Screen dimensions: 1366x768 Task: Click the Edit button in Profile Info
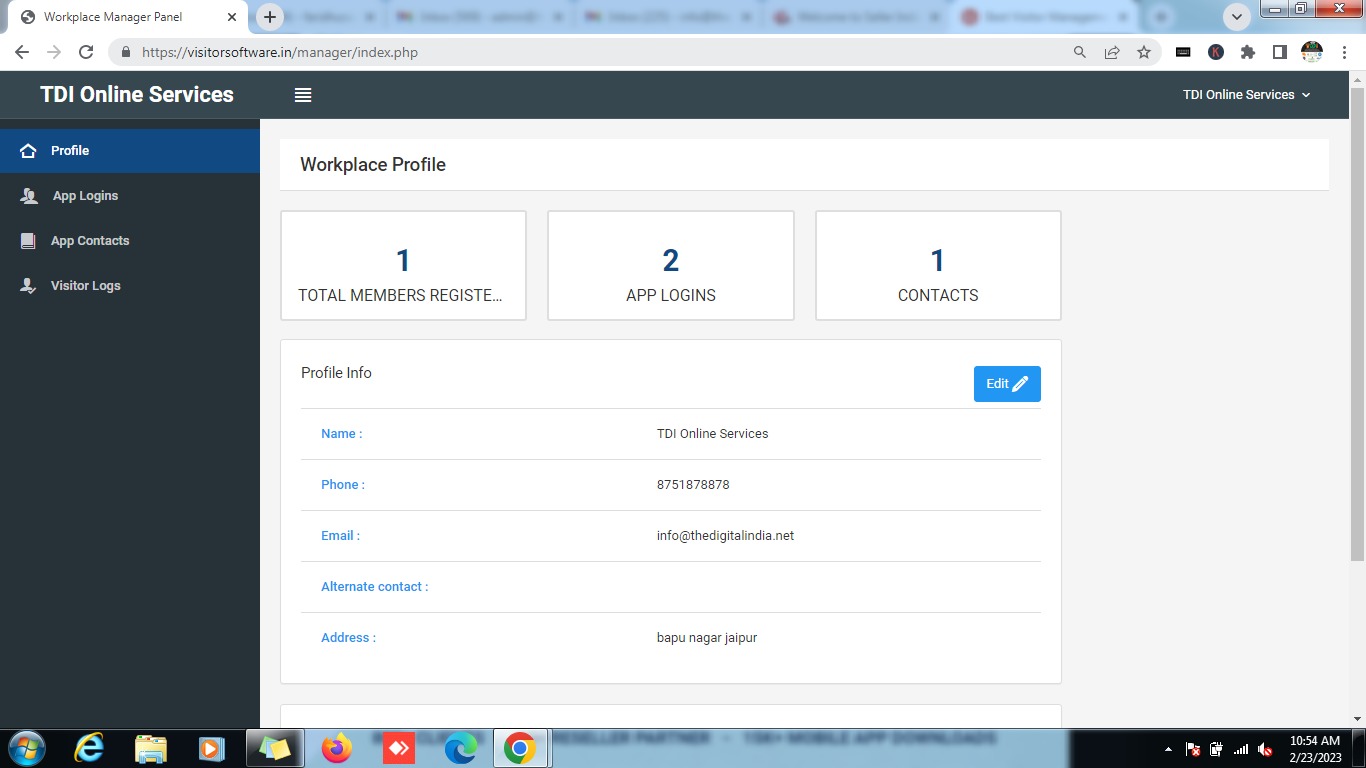click(1007, 384)
